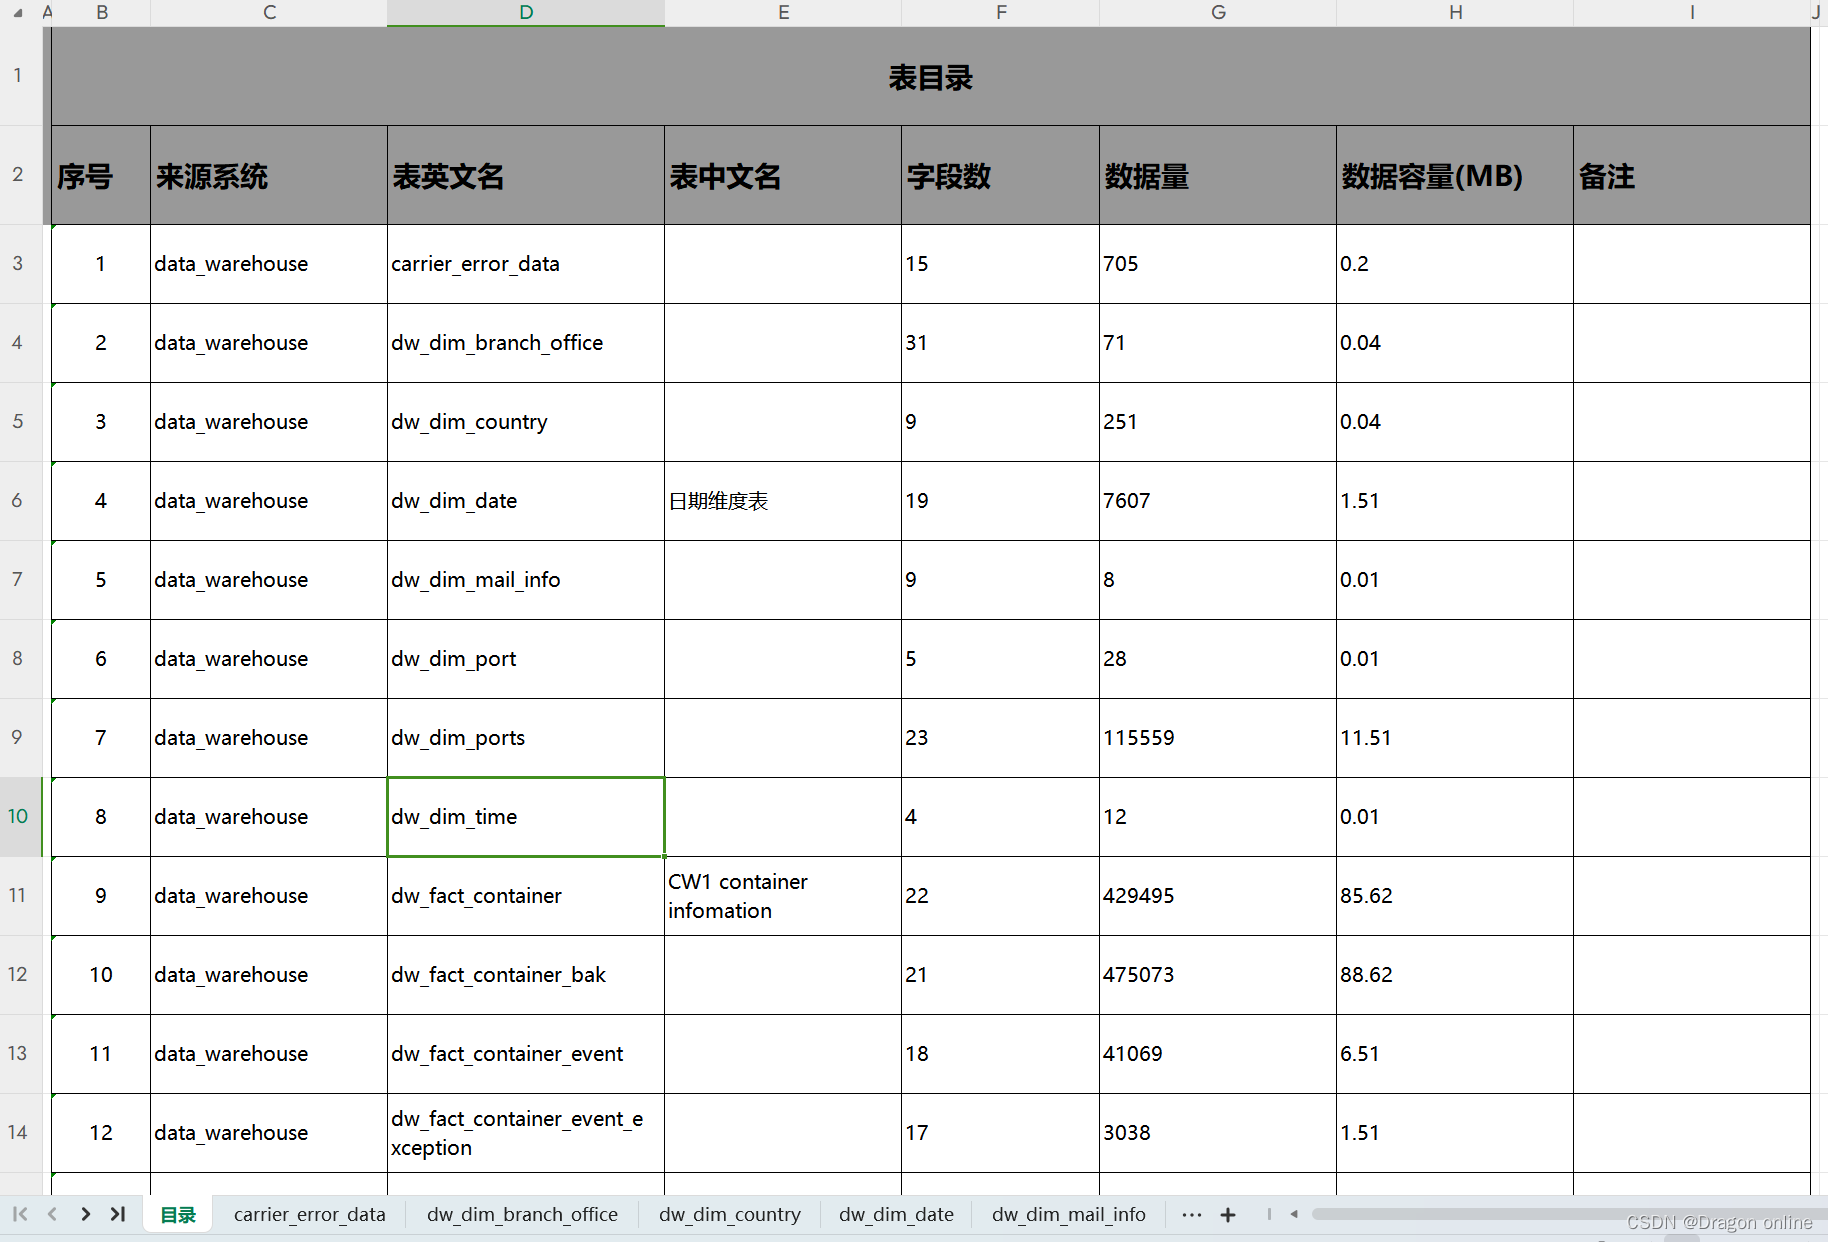
Task: Open carrier_error_data sheet tab
Action: pyautogui.click(x=310, y=1214)
